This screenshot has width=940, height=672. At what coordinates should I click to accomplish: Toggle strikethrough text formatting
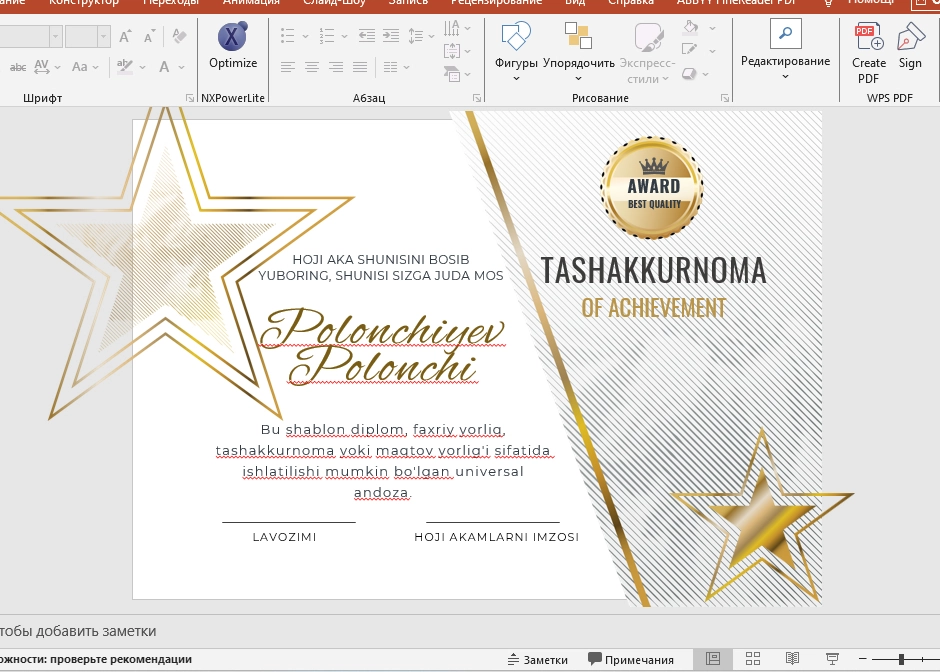18,67
